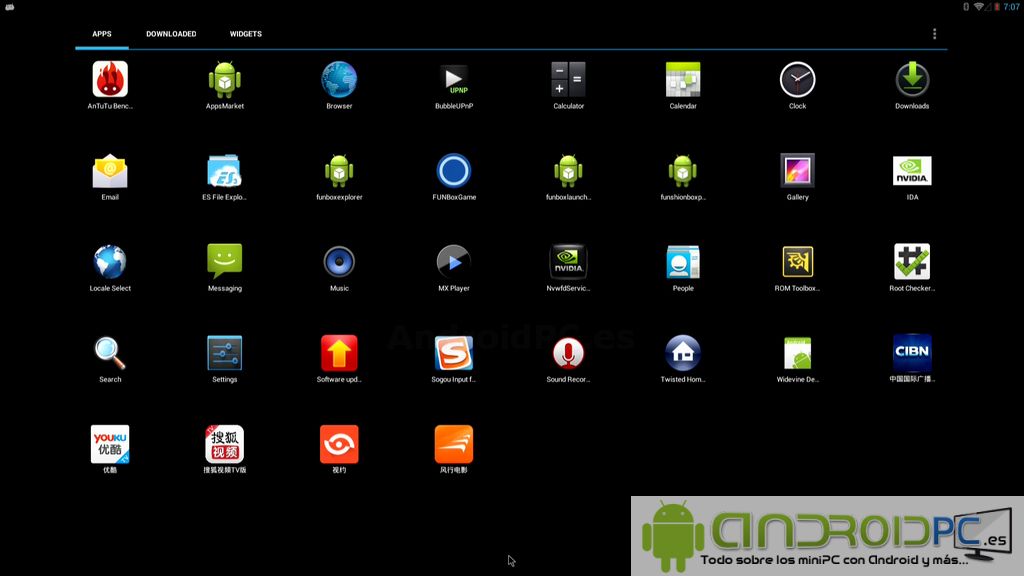
Task: Open the Android Settings app
Action: (x=225, y=353)
